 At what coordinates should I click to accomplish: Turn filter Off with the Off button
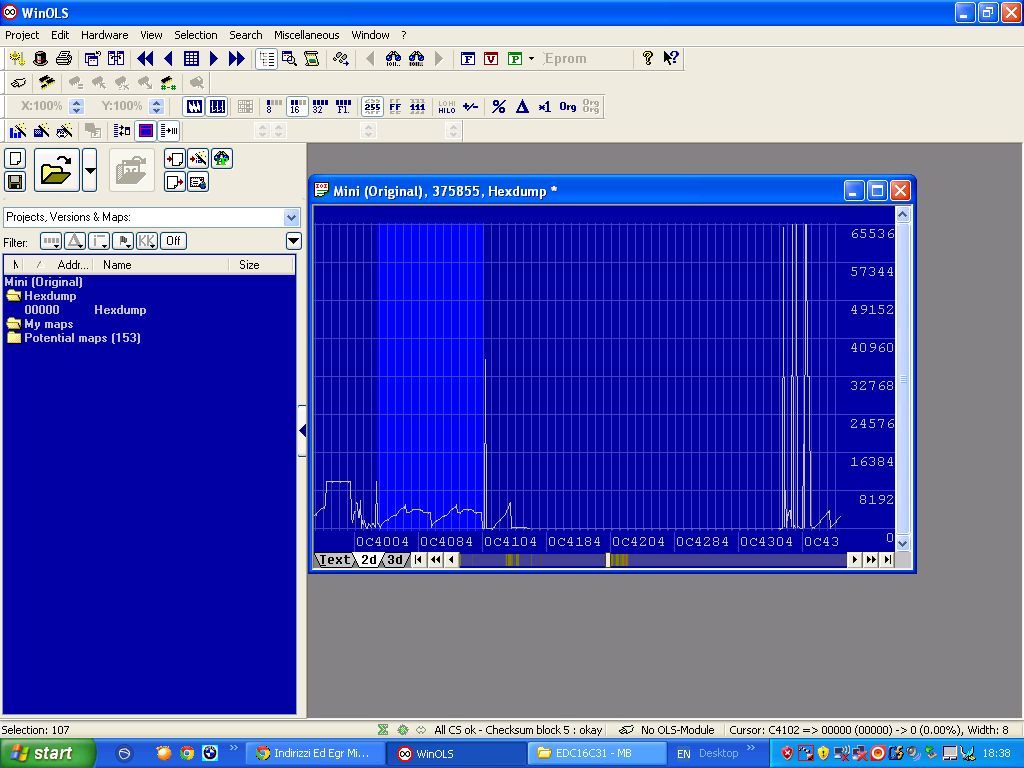point(173,242)
